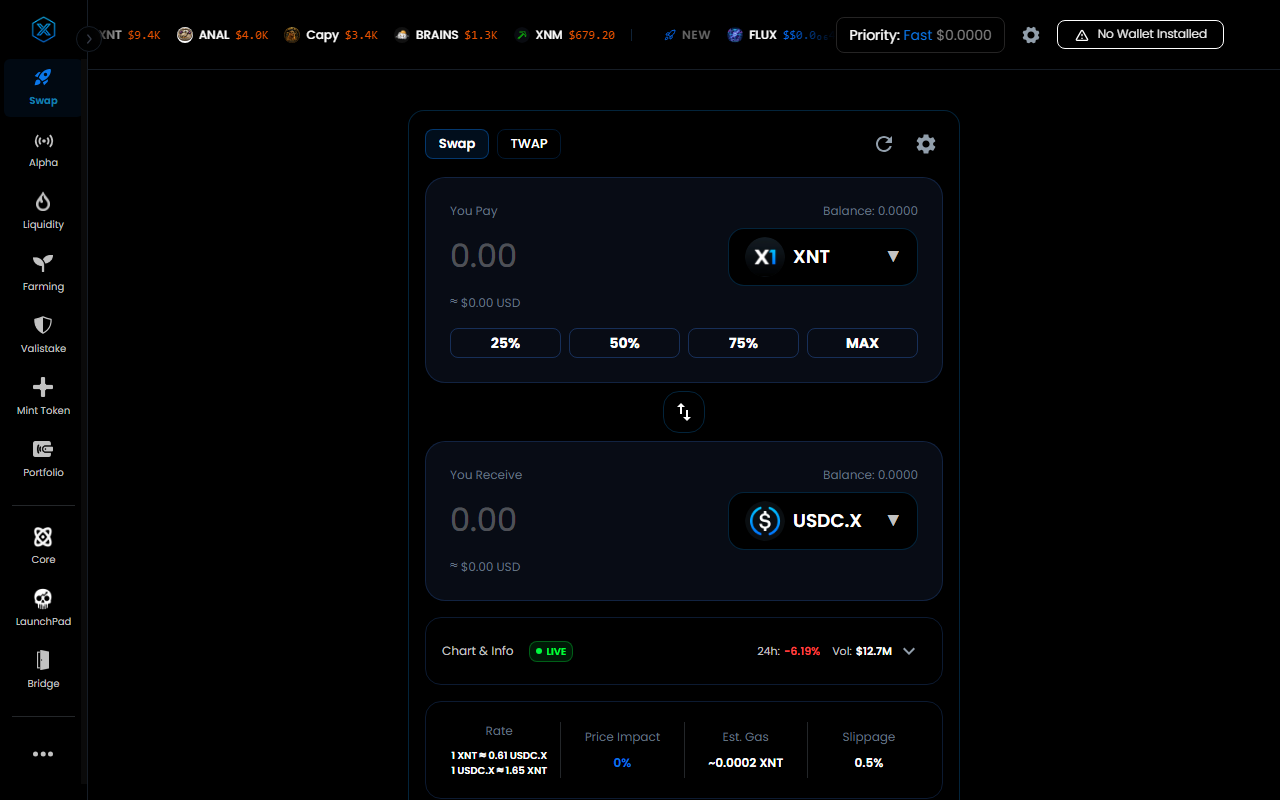Open the Bridge page
The image size is (1280, 800).
(x=43, y=670)
